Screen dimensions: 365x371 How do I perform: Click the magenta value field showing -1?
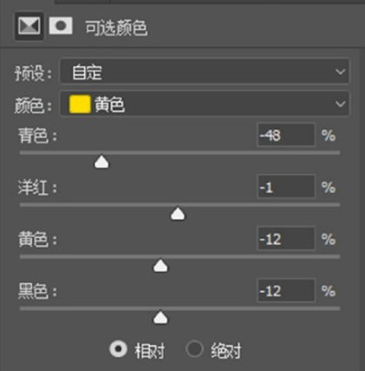tap(286, 187)
